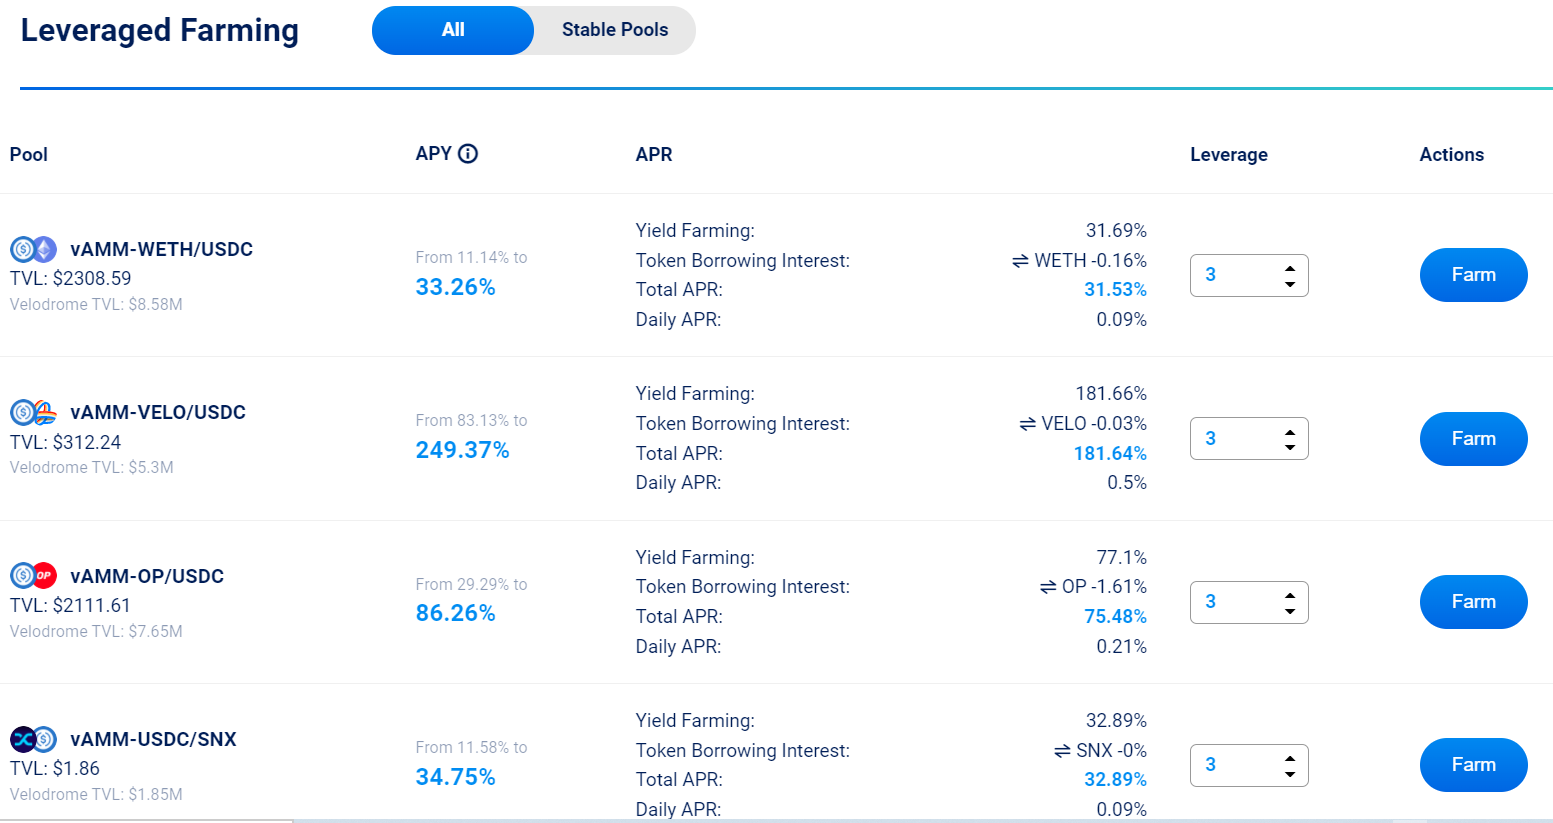Click Farm for the vAMM-WETH/USDC pool
Image resolution: width=1553 pixels, height=823 pixels.
click(x=1473, y=275)
